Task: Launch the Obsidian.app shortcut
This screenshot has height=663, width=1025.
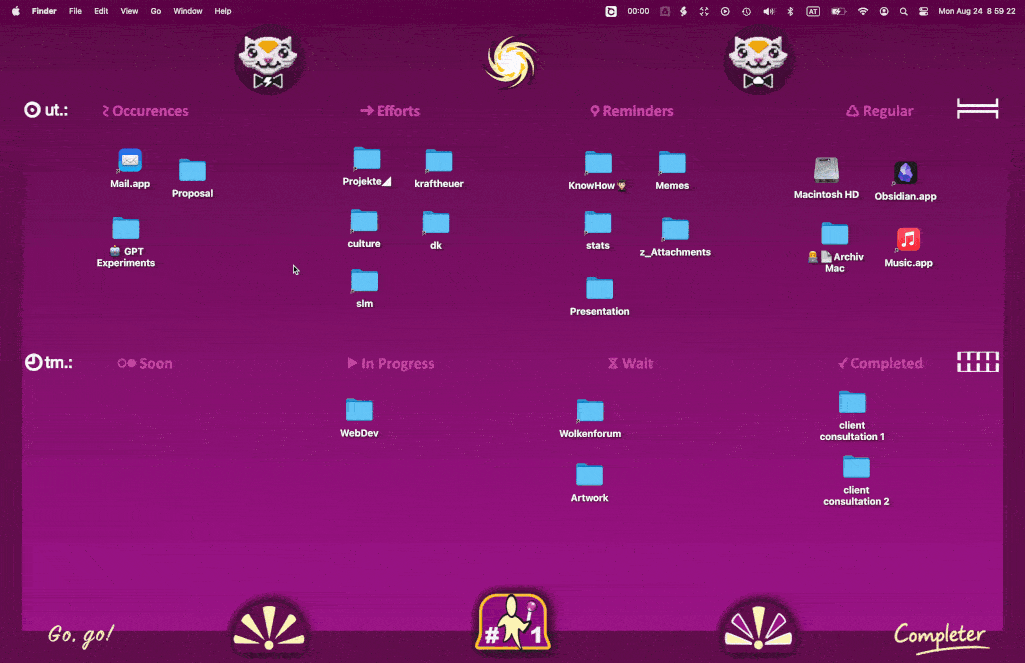Action: [905, 173]
